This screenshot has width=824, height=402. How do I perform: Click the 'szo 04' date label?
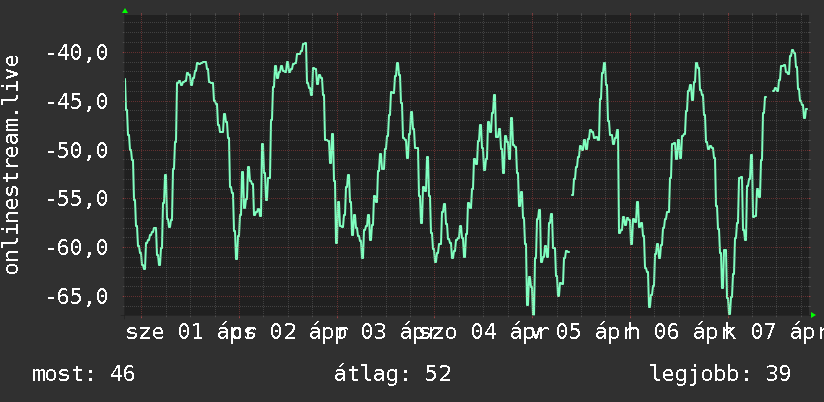click(x=458, y=333)
